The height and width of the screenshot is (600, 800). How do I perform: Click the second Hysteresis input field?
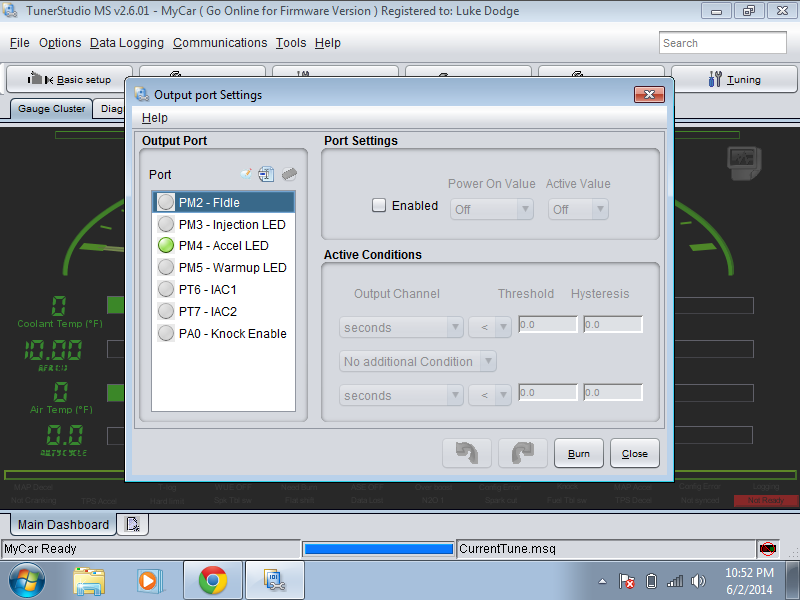click(613, 392)
